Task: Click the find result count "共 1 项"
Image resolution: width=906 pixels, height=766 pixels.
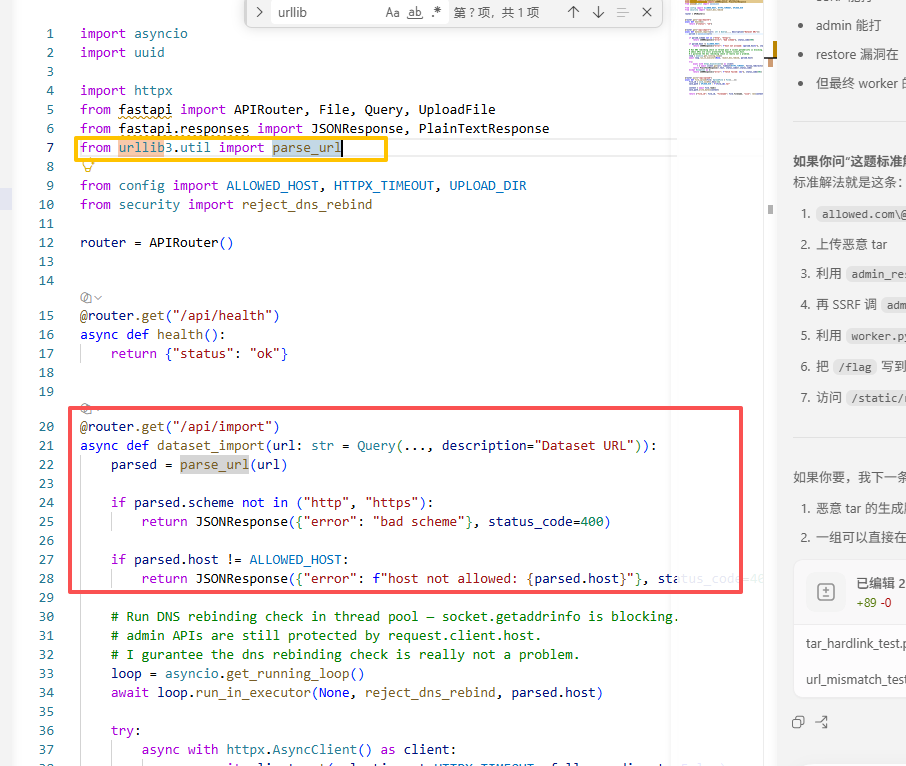Action: click(520, 12)
